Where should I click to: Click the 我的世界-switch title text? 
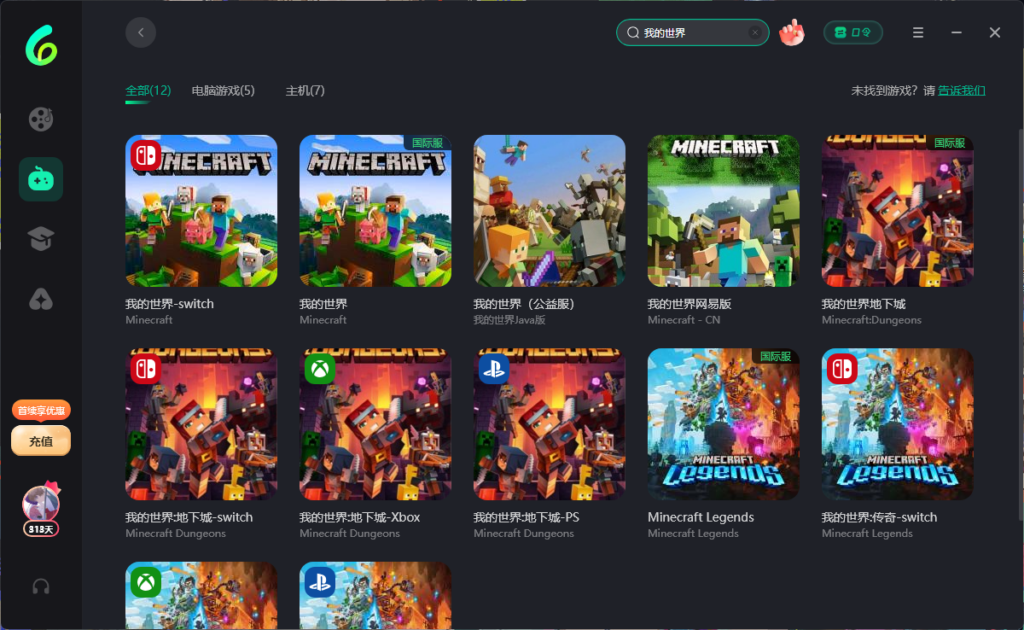coord(169,304)
